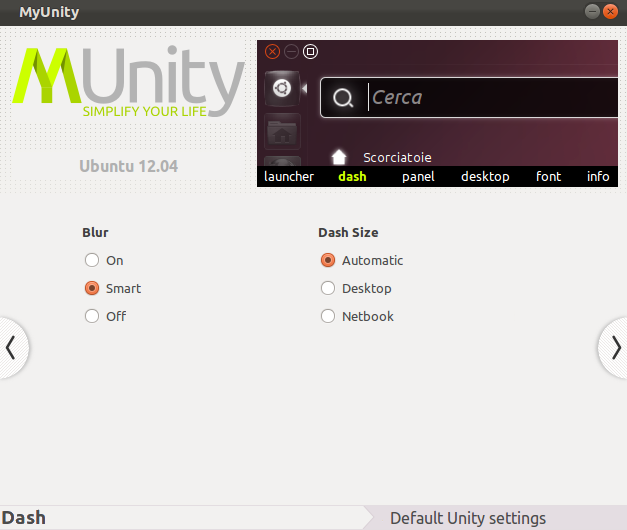Viewport: 627px width, 530px height.
Task: Open the desktop tab
Action: [485, 176]
